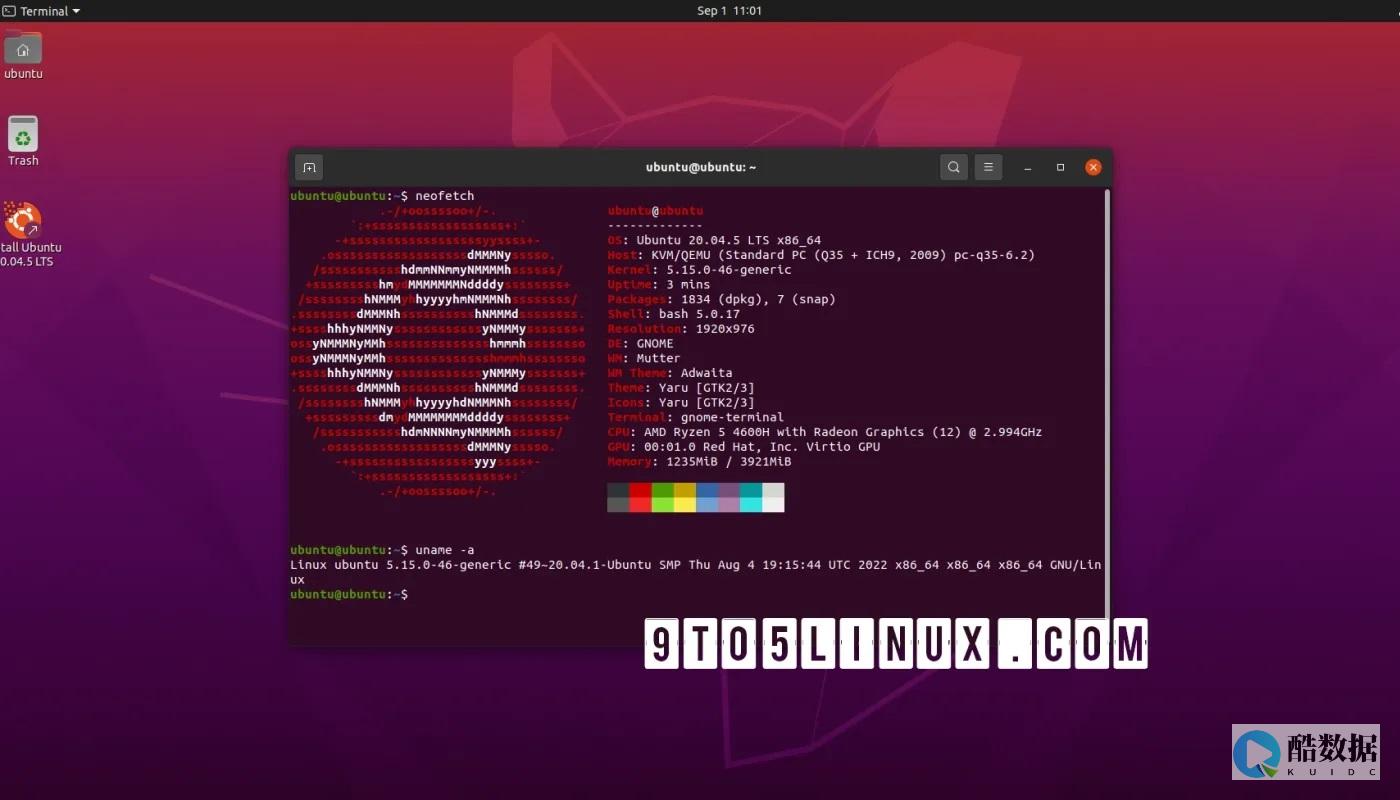Click the terminal window vertical scrollbar
Screen dimensions: 1400x800
[1106, 403]
